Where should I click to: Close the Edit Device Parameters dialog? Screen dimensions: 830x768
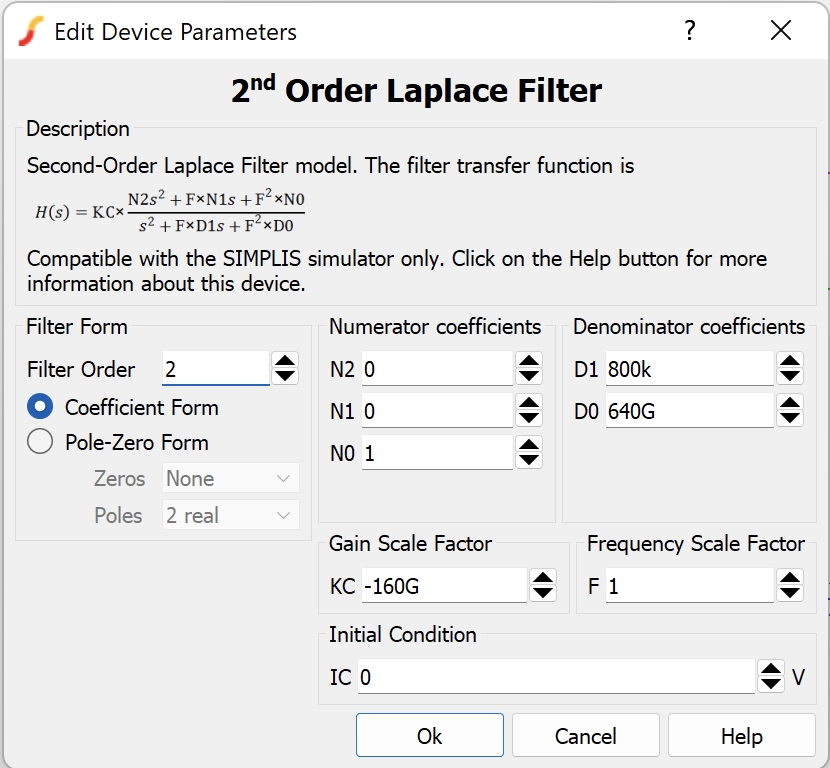click(x=781, y=31)
